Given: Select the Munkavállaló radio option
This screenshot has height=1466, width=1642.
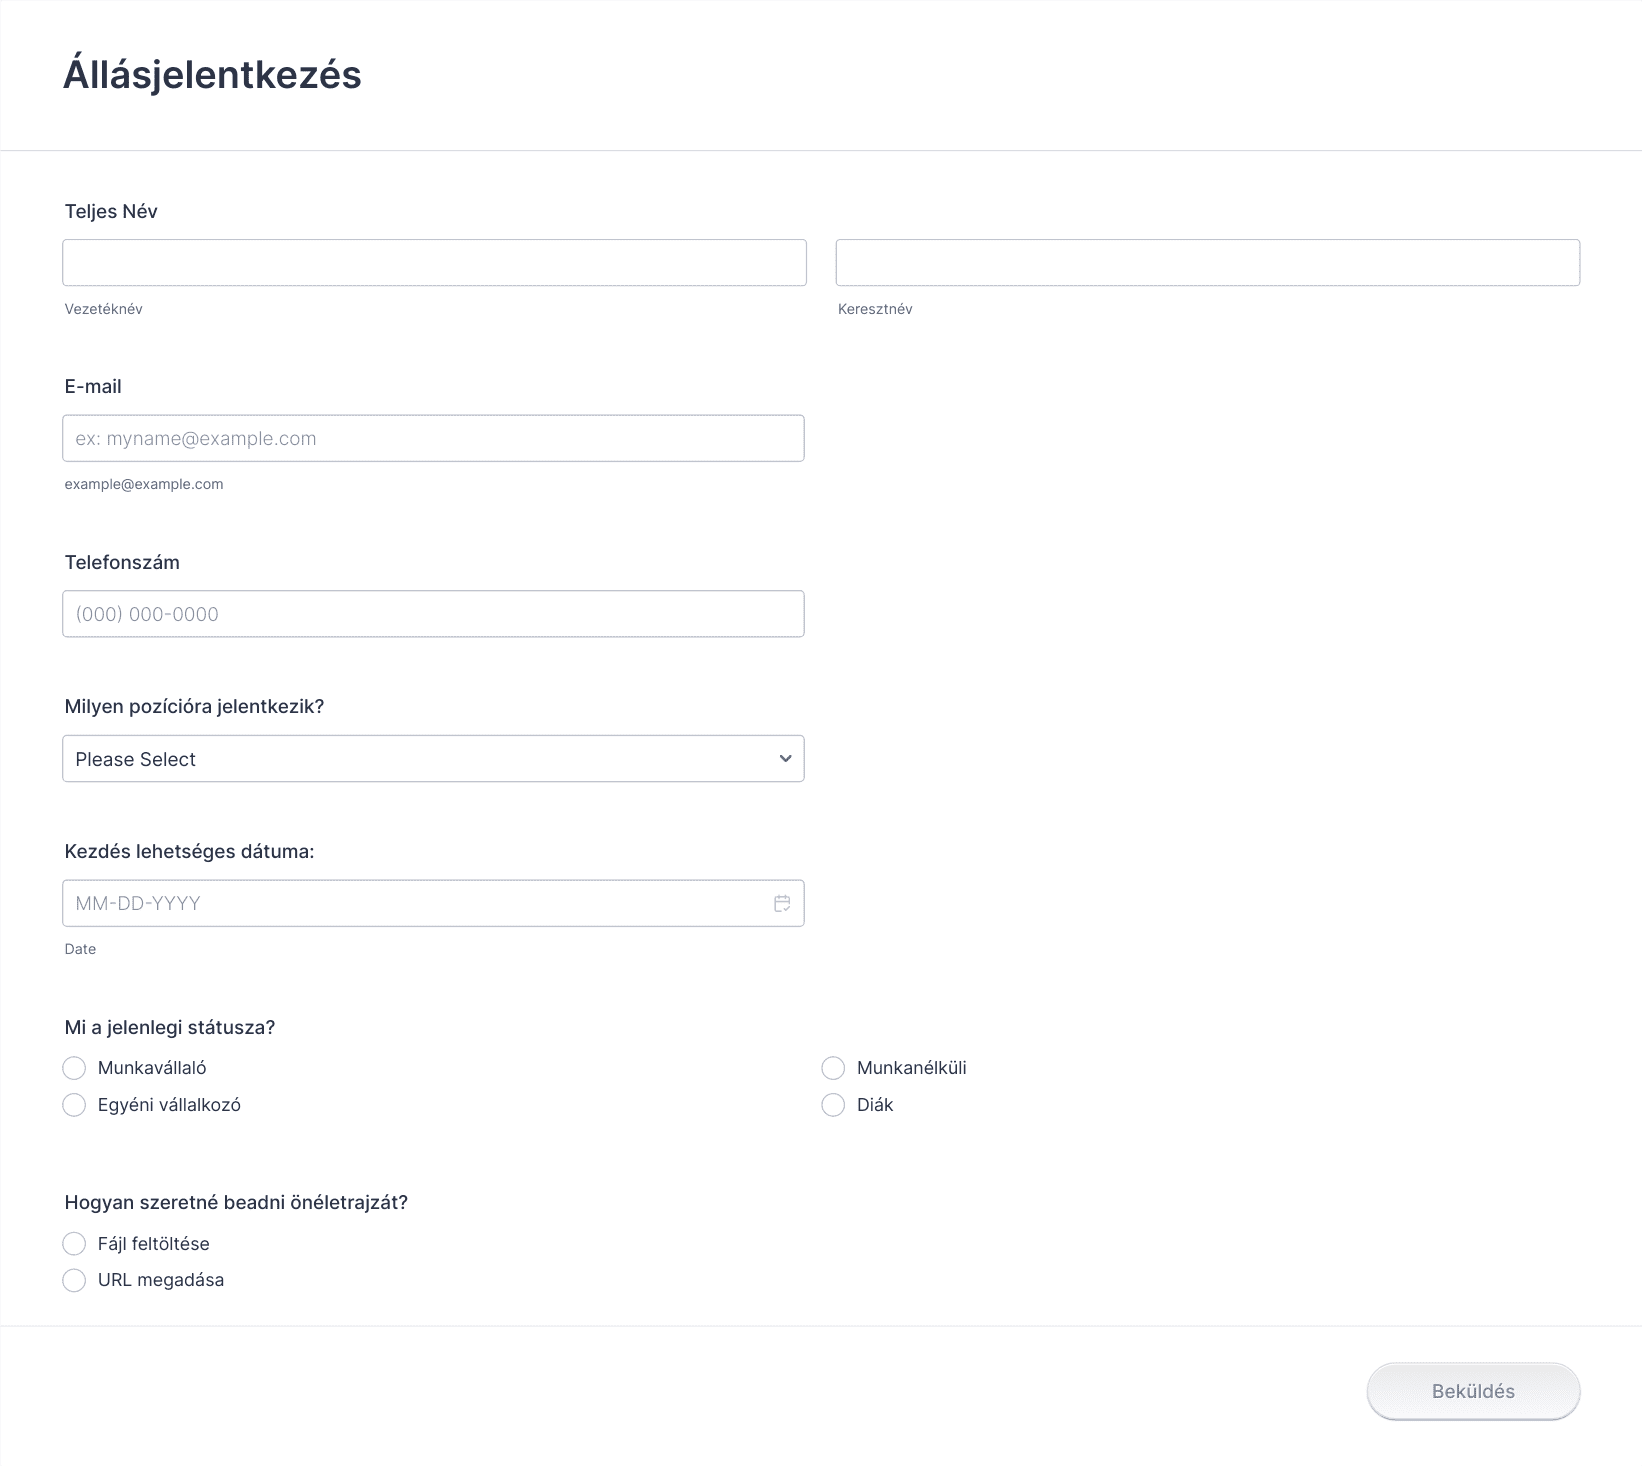Looking at the screenshot, I should coord(75,1068).
